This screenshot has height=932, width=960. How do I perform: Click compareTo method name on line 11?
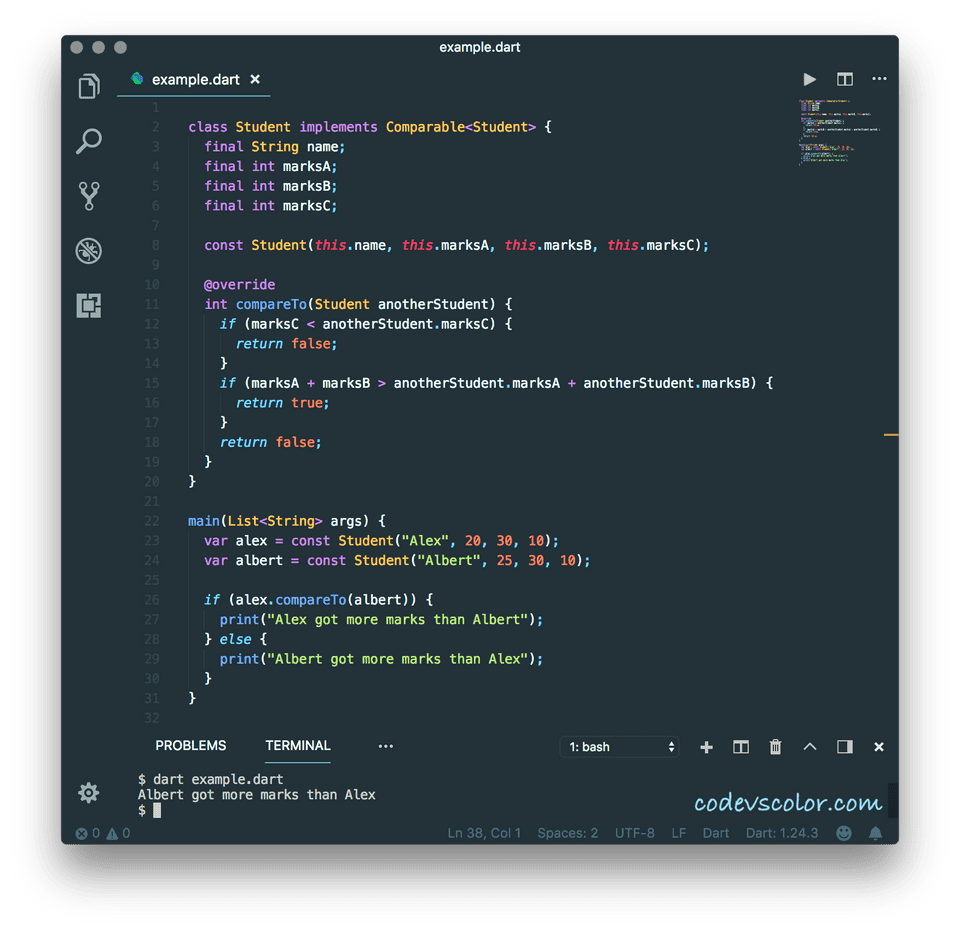(x=271, y=304)
